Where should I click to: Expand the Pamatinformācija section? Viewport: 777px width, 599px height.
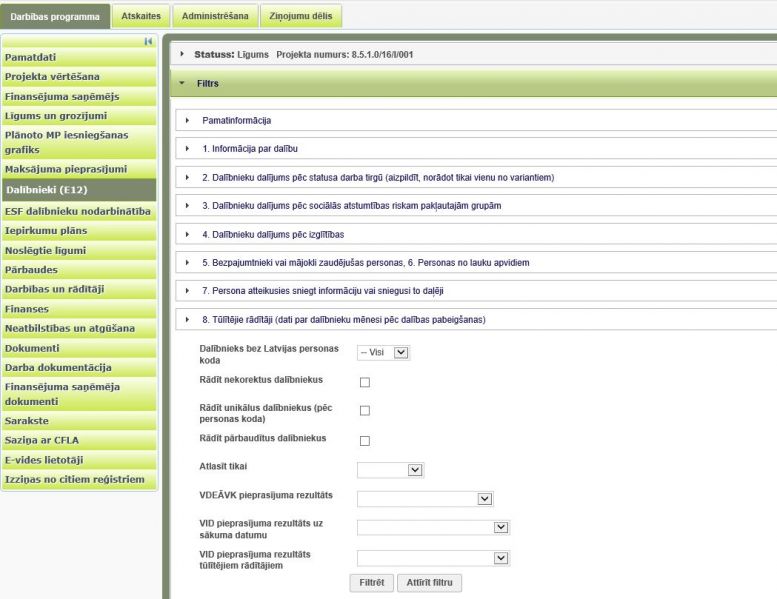pyautogui.click(x=187, y=120)
